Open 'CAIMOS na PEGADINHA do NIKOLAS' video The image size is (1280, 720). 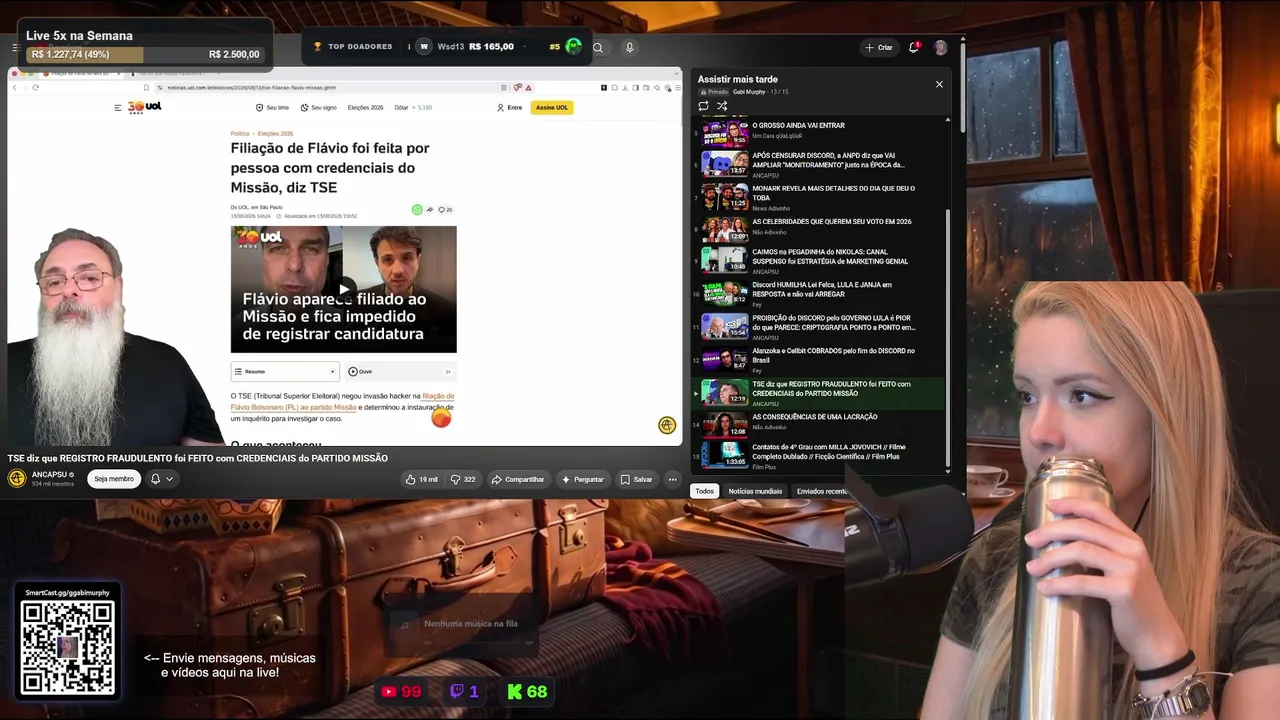[820, 262]
